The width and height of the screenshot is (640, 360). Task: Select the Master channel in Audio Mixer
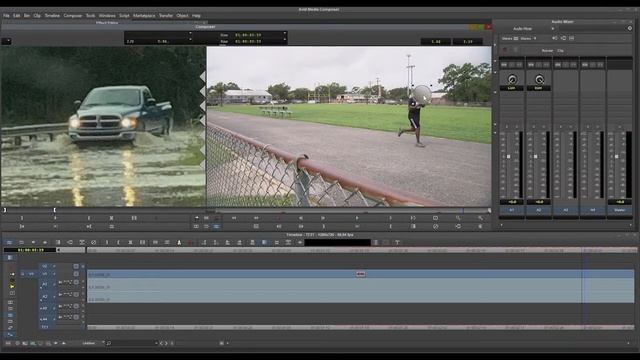point(620,210)
